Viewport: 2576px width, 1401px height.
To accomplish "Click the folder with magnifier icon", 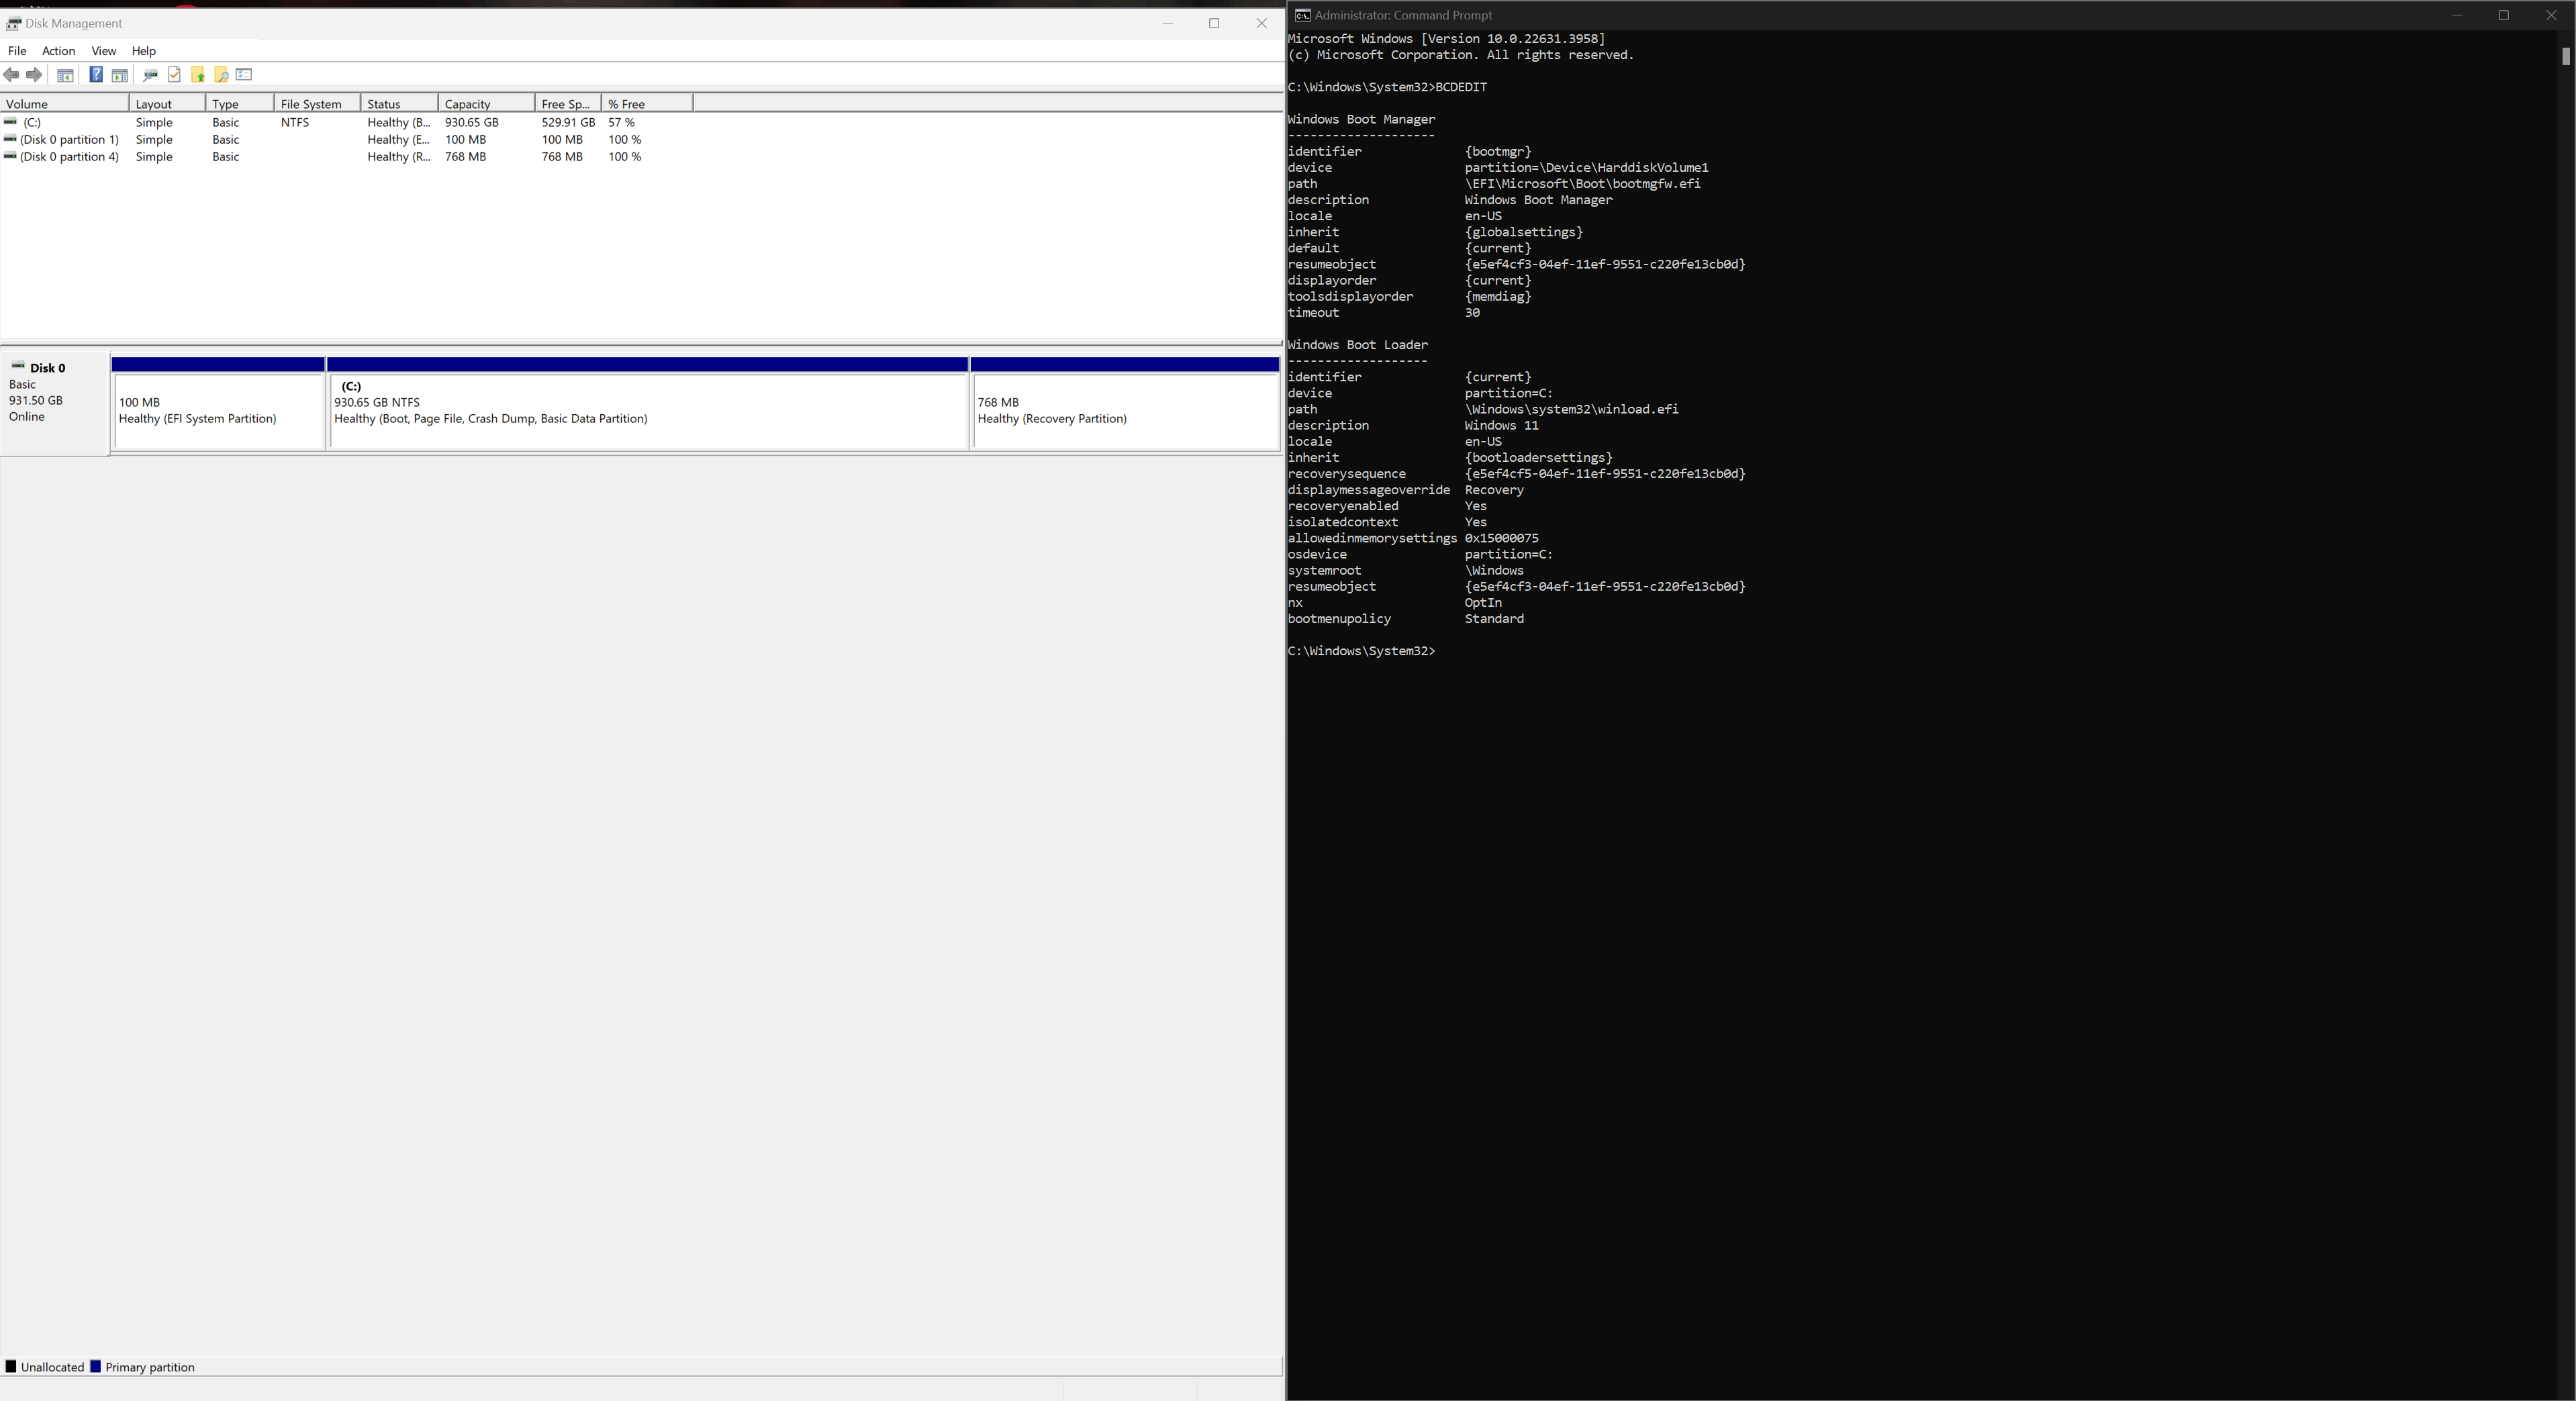I will pos(221,75).
